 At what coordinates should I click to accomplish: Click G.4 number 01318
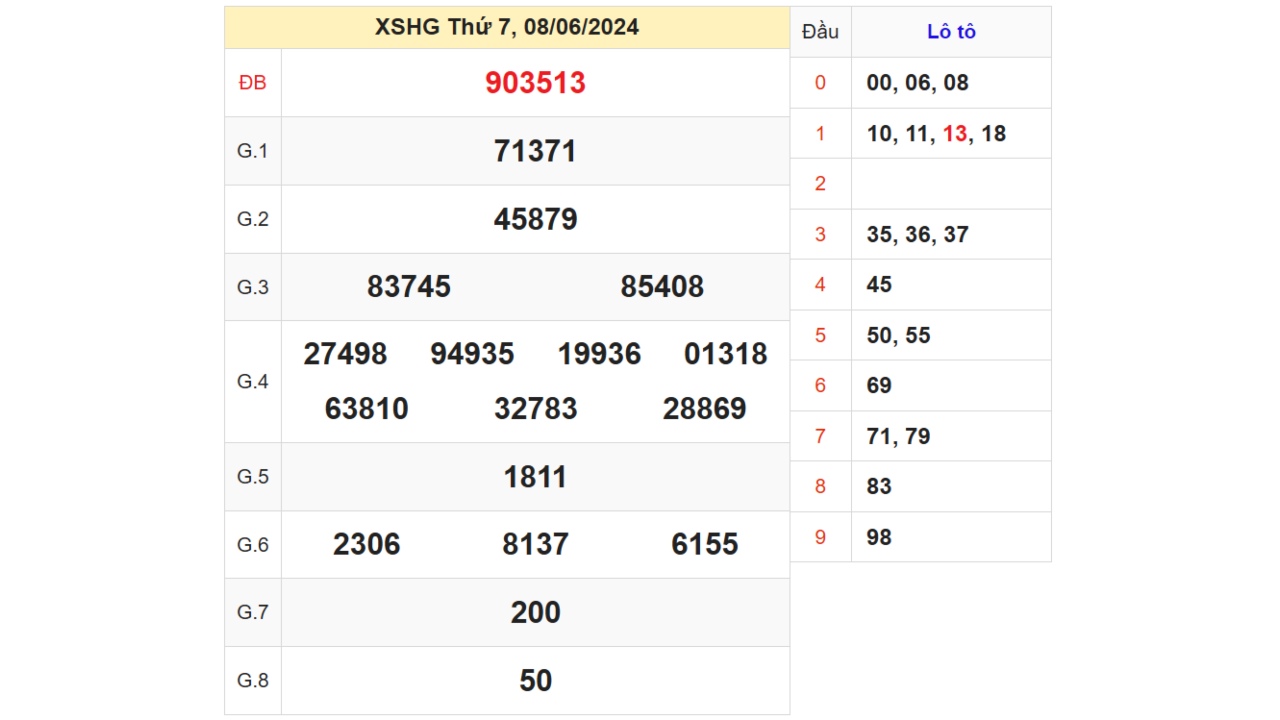click(x=726, y=354)
